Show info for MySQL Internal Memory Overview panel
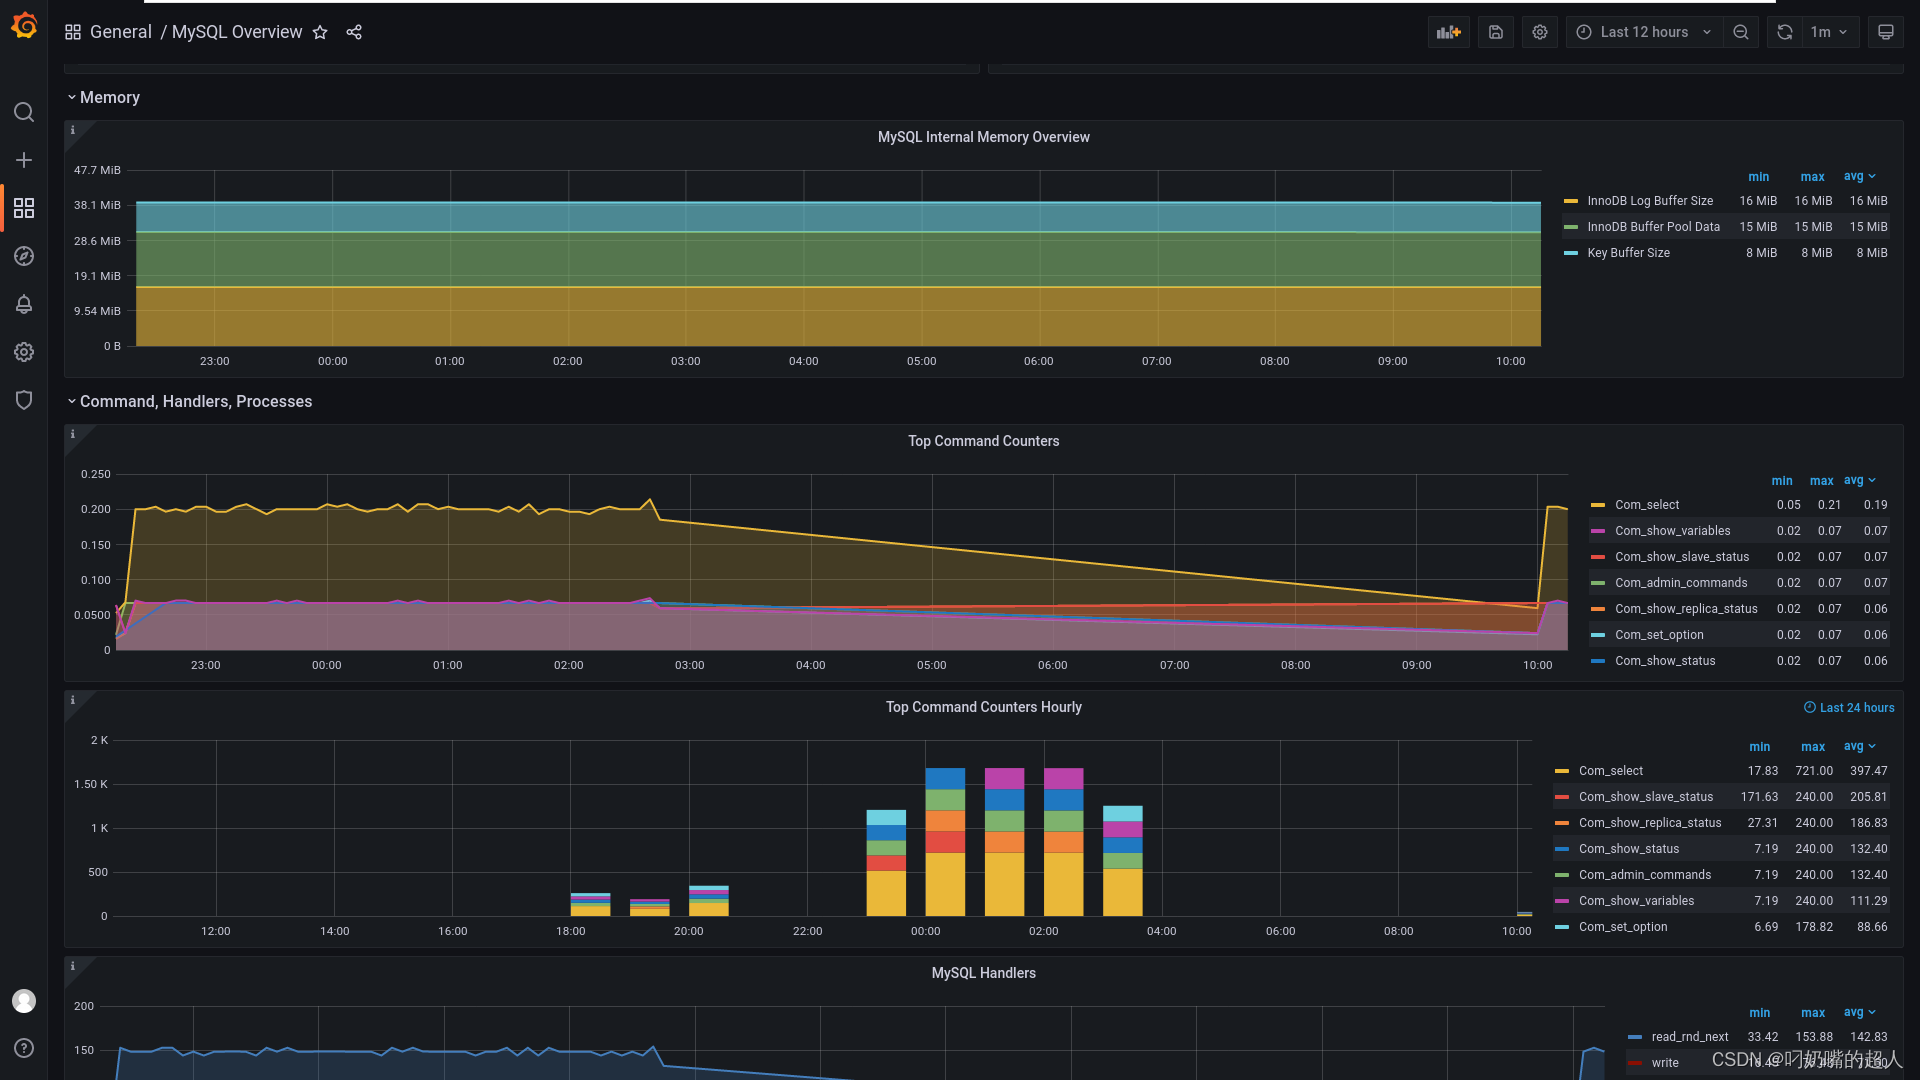 73,130
